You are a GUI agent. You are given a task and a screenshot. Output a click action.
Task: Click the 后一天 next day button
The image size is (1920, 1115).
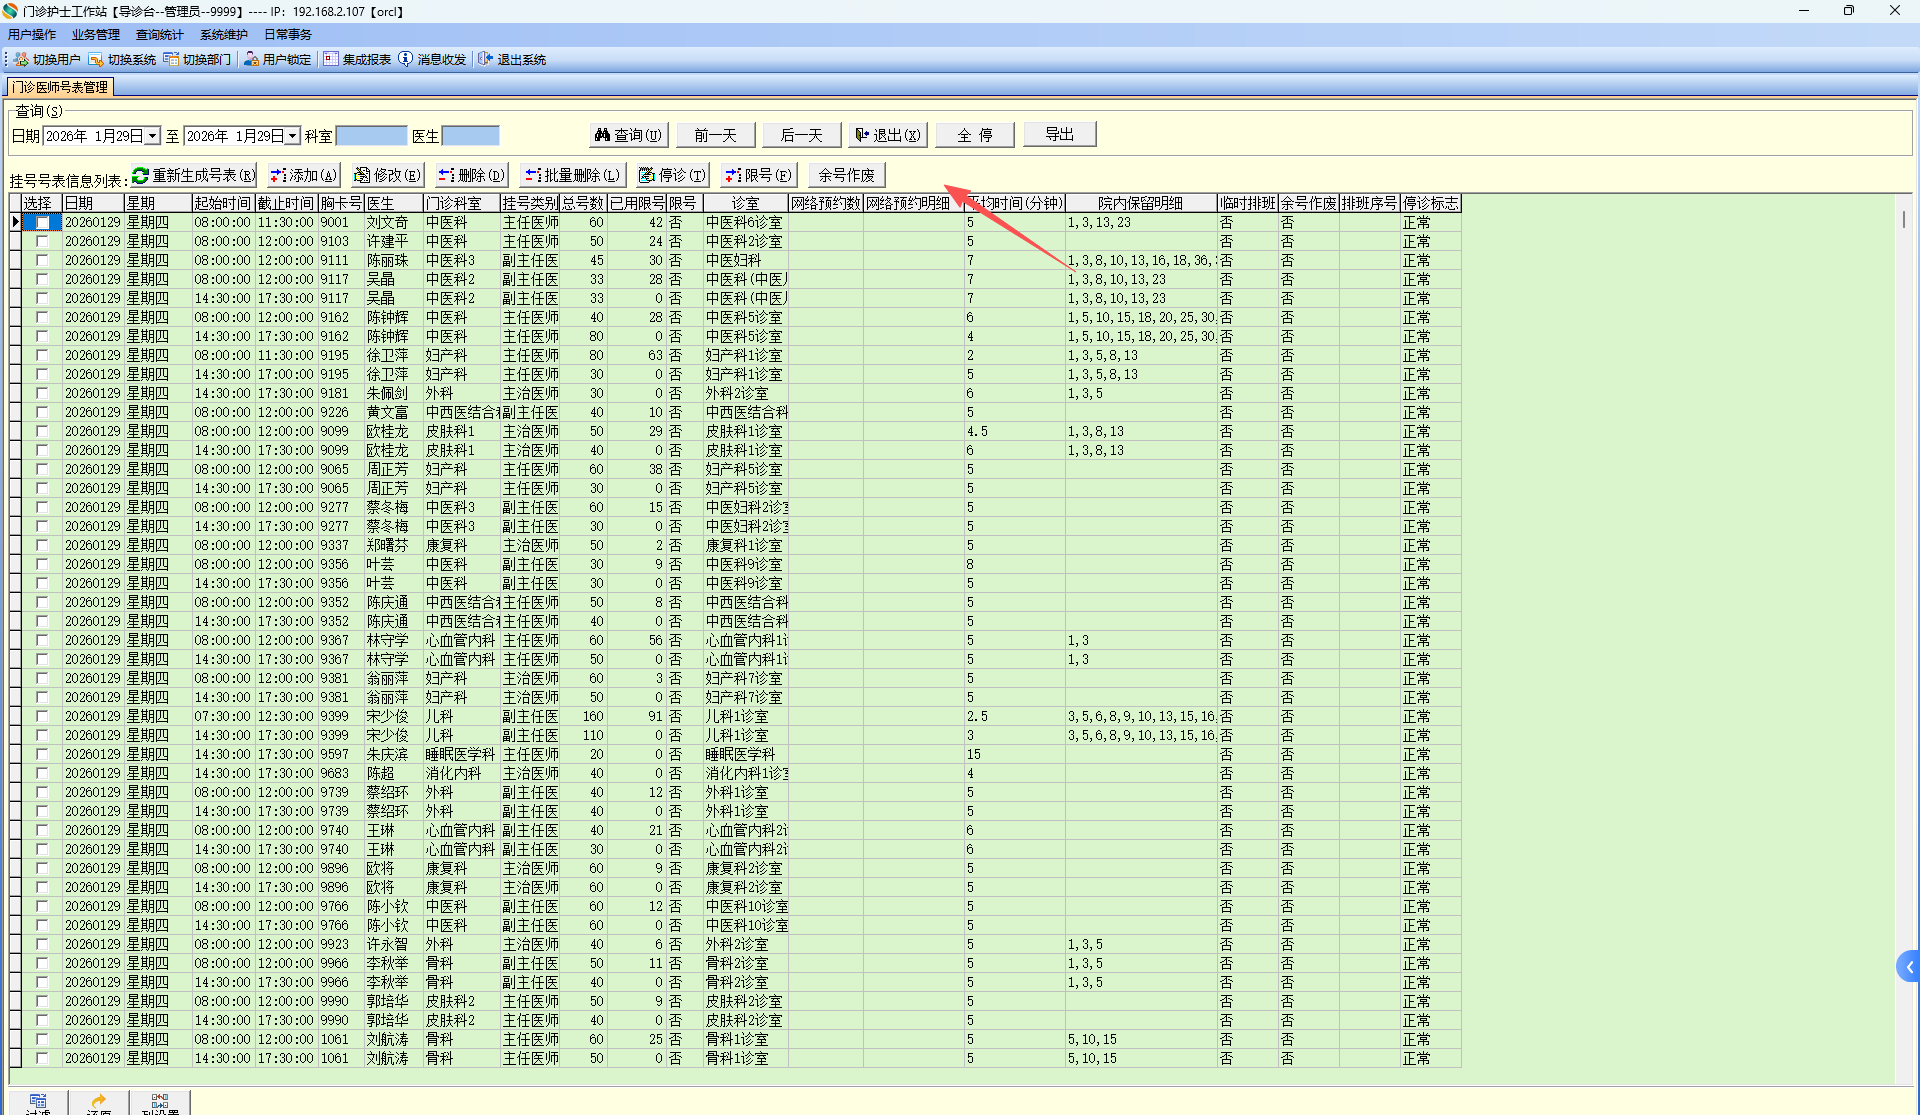(x=801, y=136)
